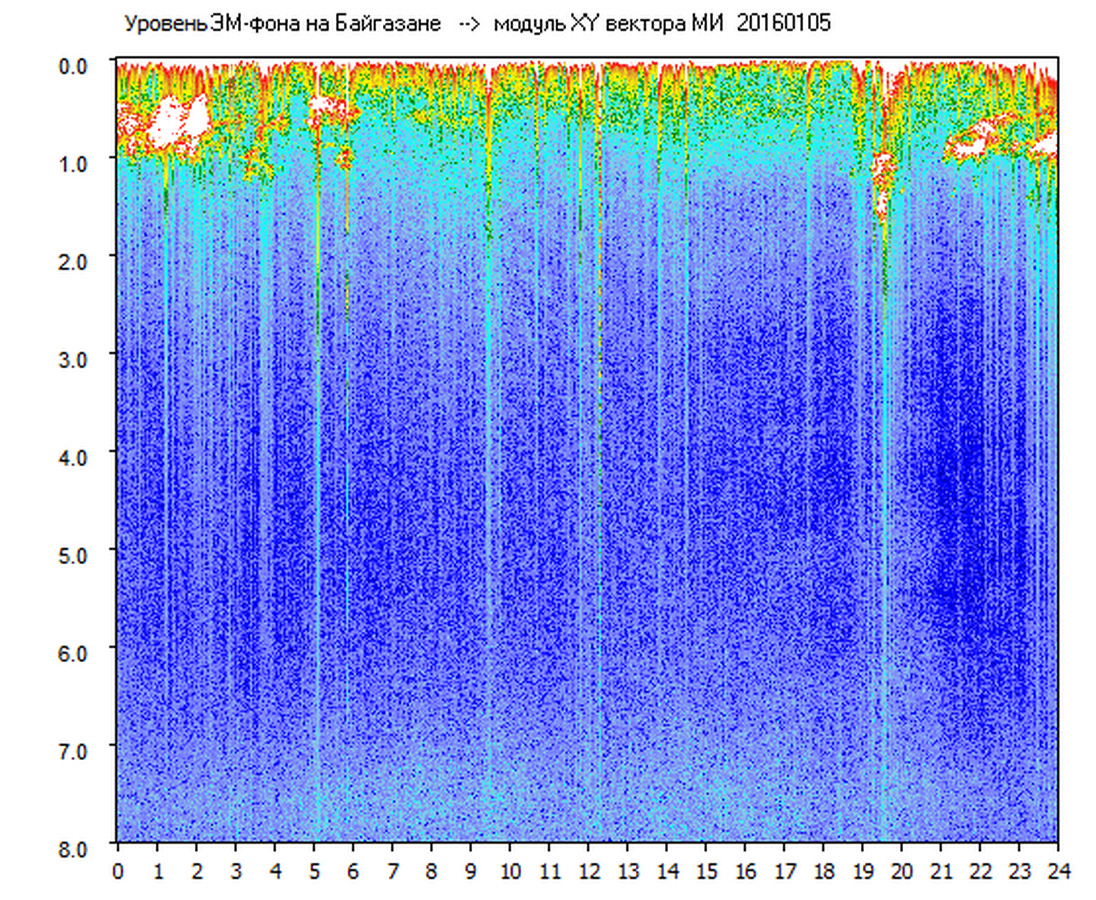
Task: Select the 1.0 label on y-axis
Action: click(76, 162)
